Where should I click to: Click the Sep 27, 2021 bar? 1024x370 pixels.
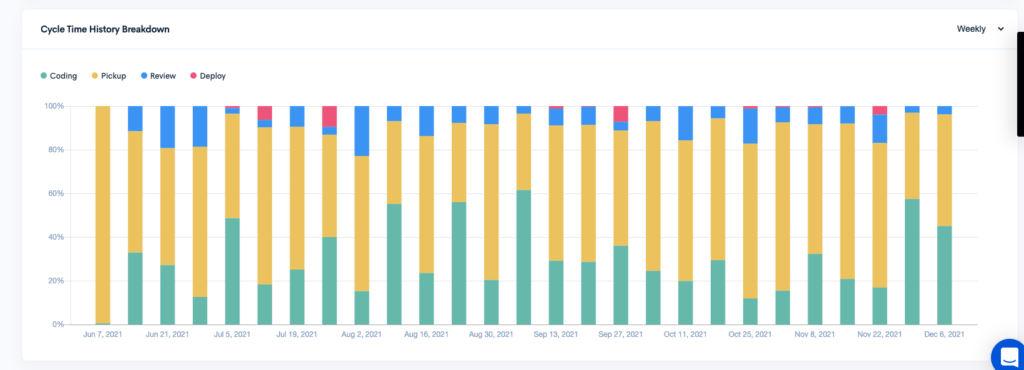pos(620,215)
